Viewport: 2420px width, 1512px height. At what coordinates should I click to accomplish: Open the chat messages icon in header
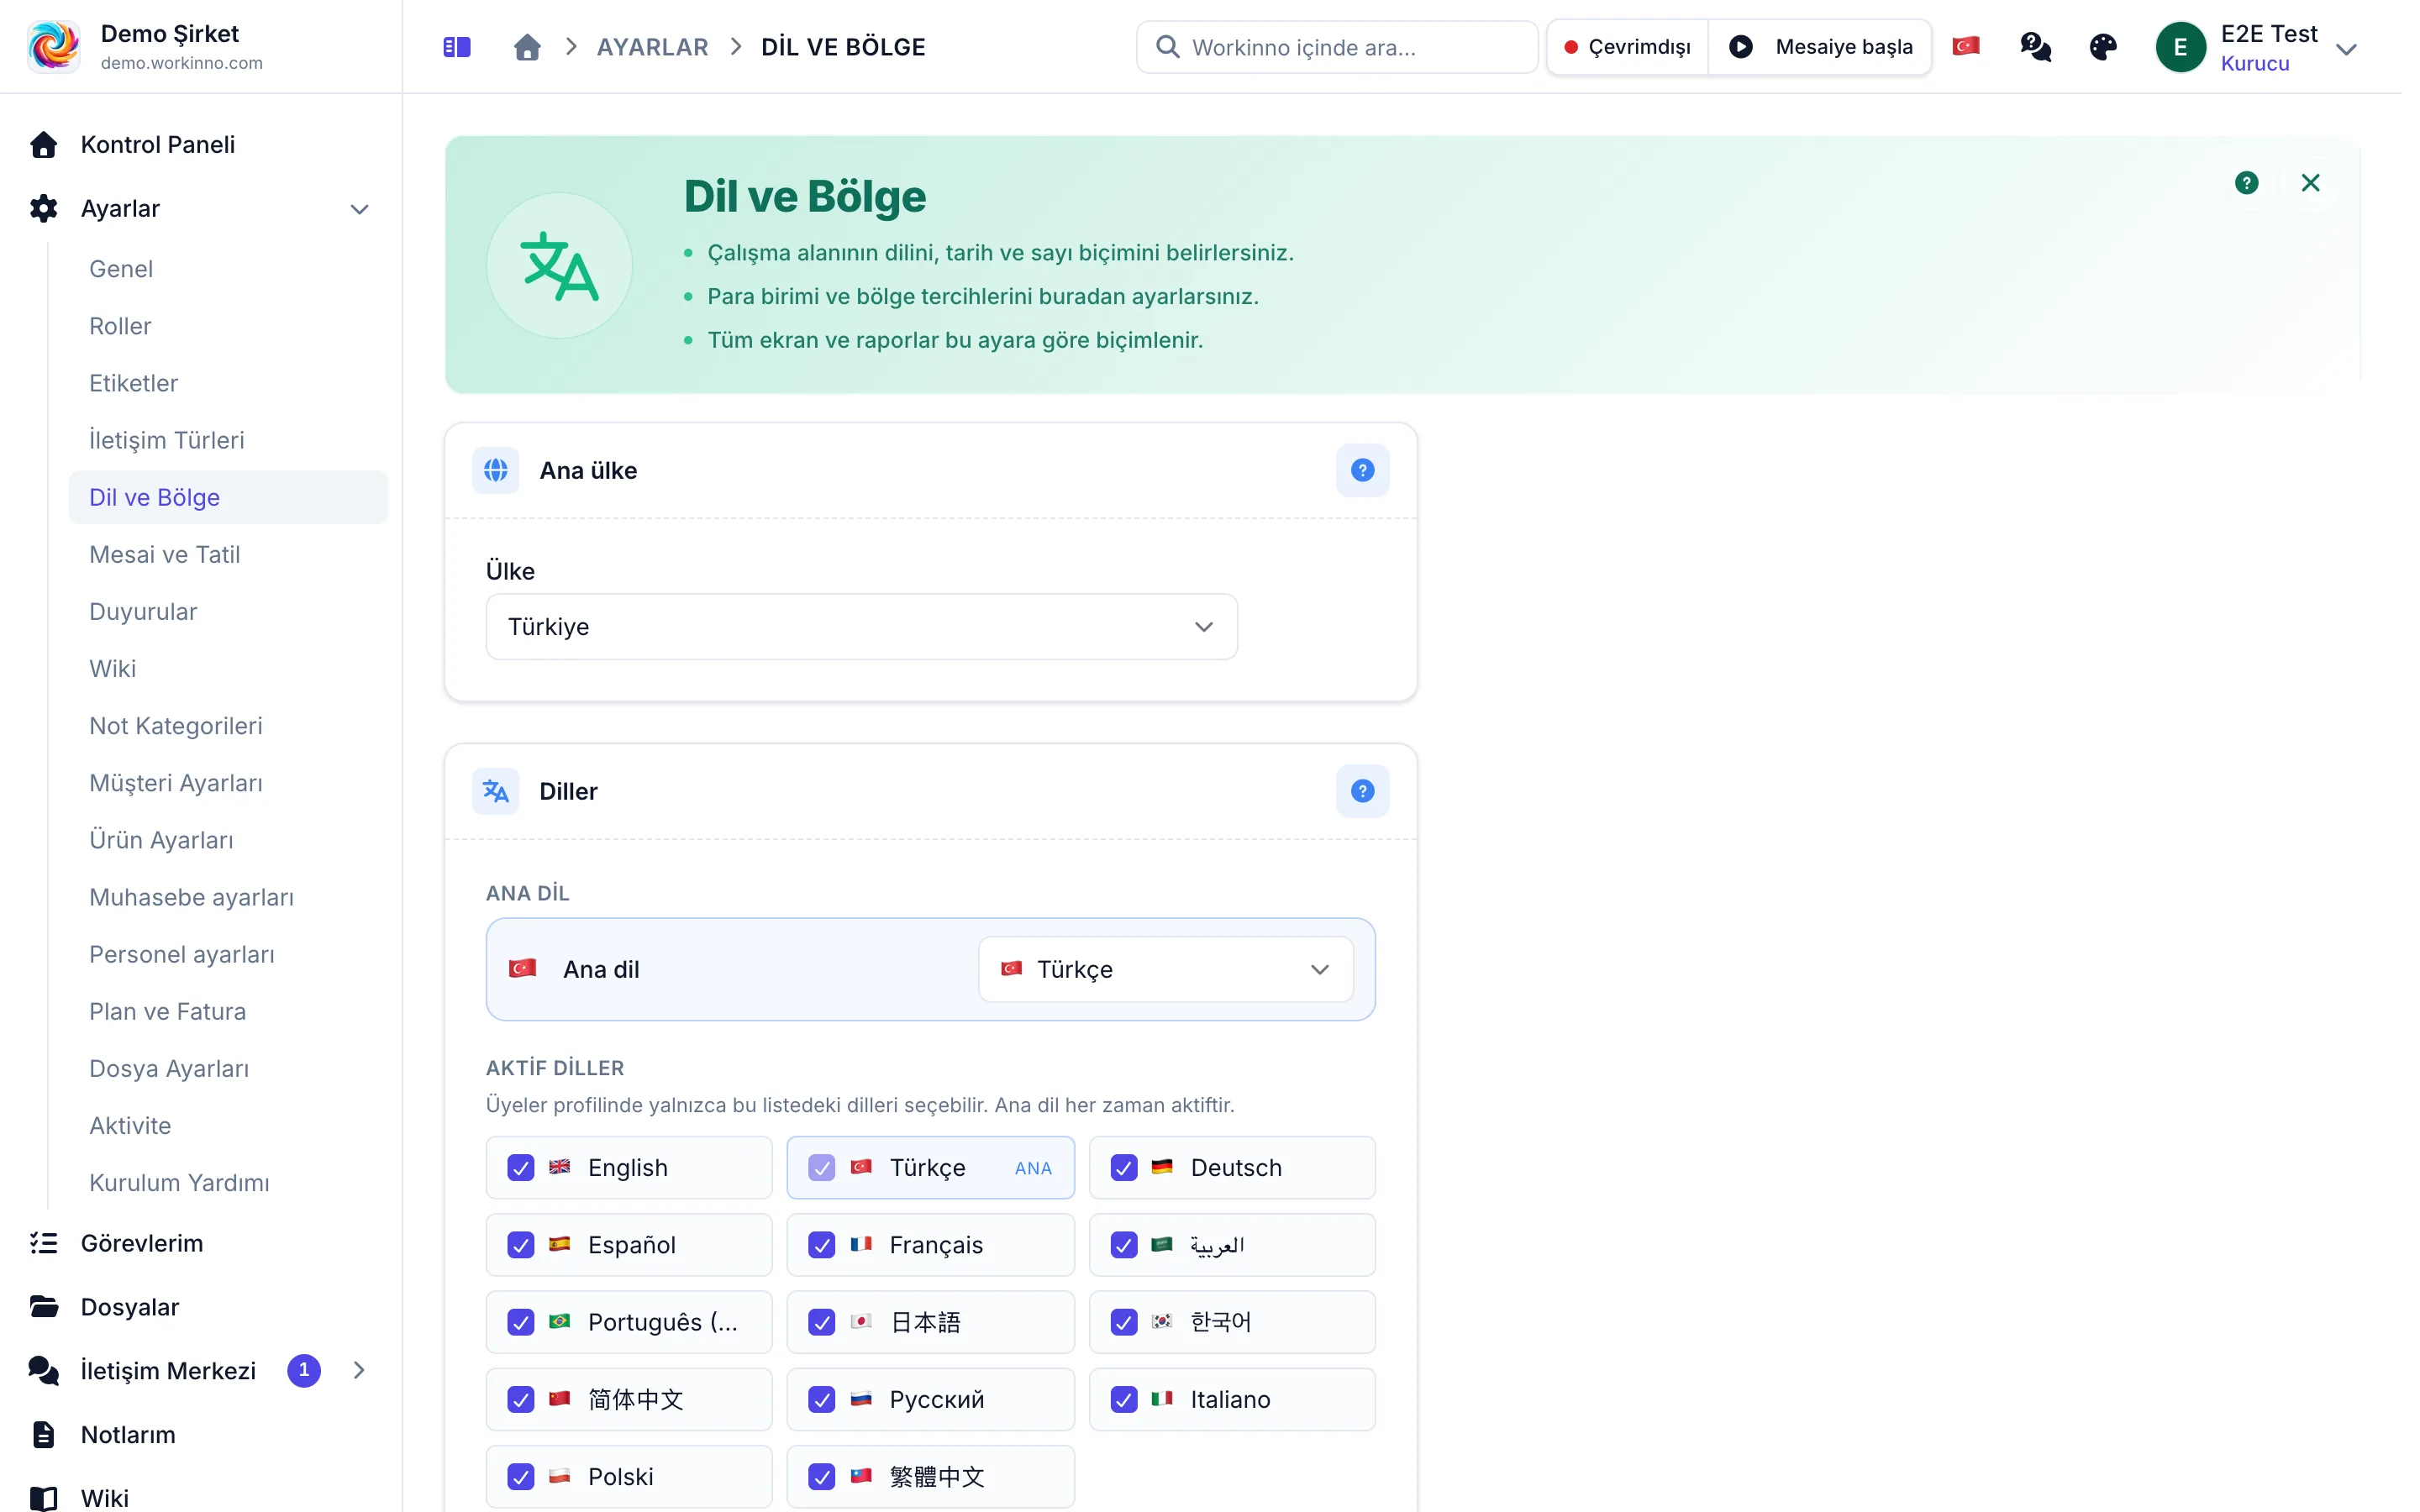tap(2035, 47)
